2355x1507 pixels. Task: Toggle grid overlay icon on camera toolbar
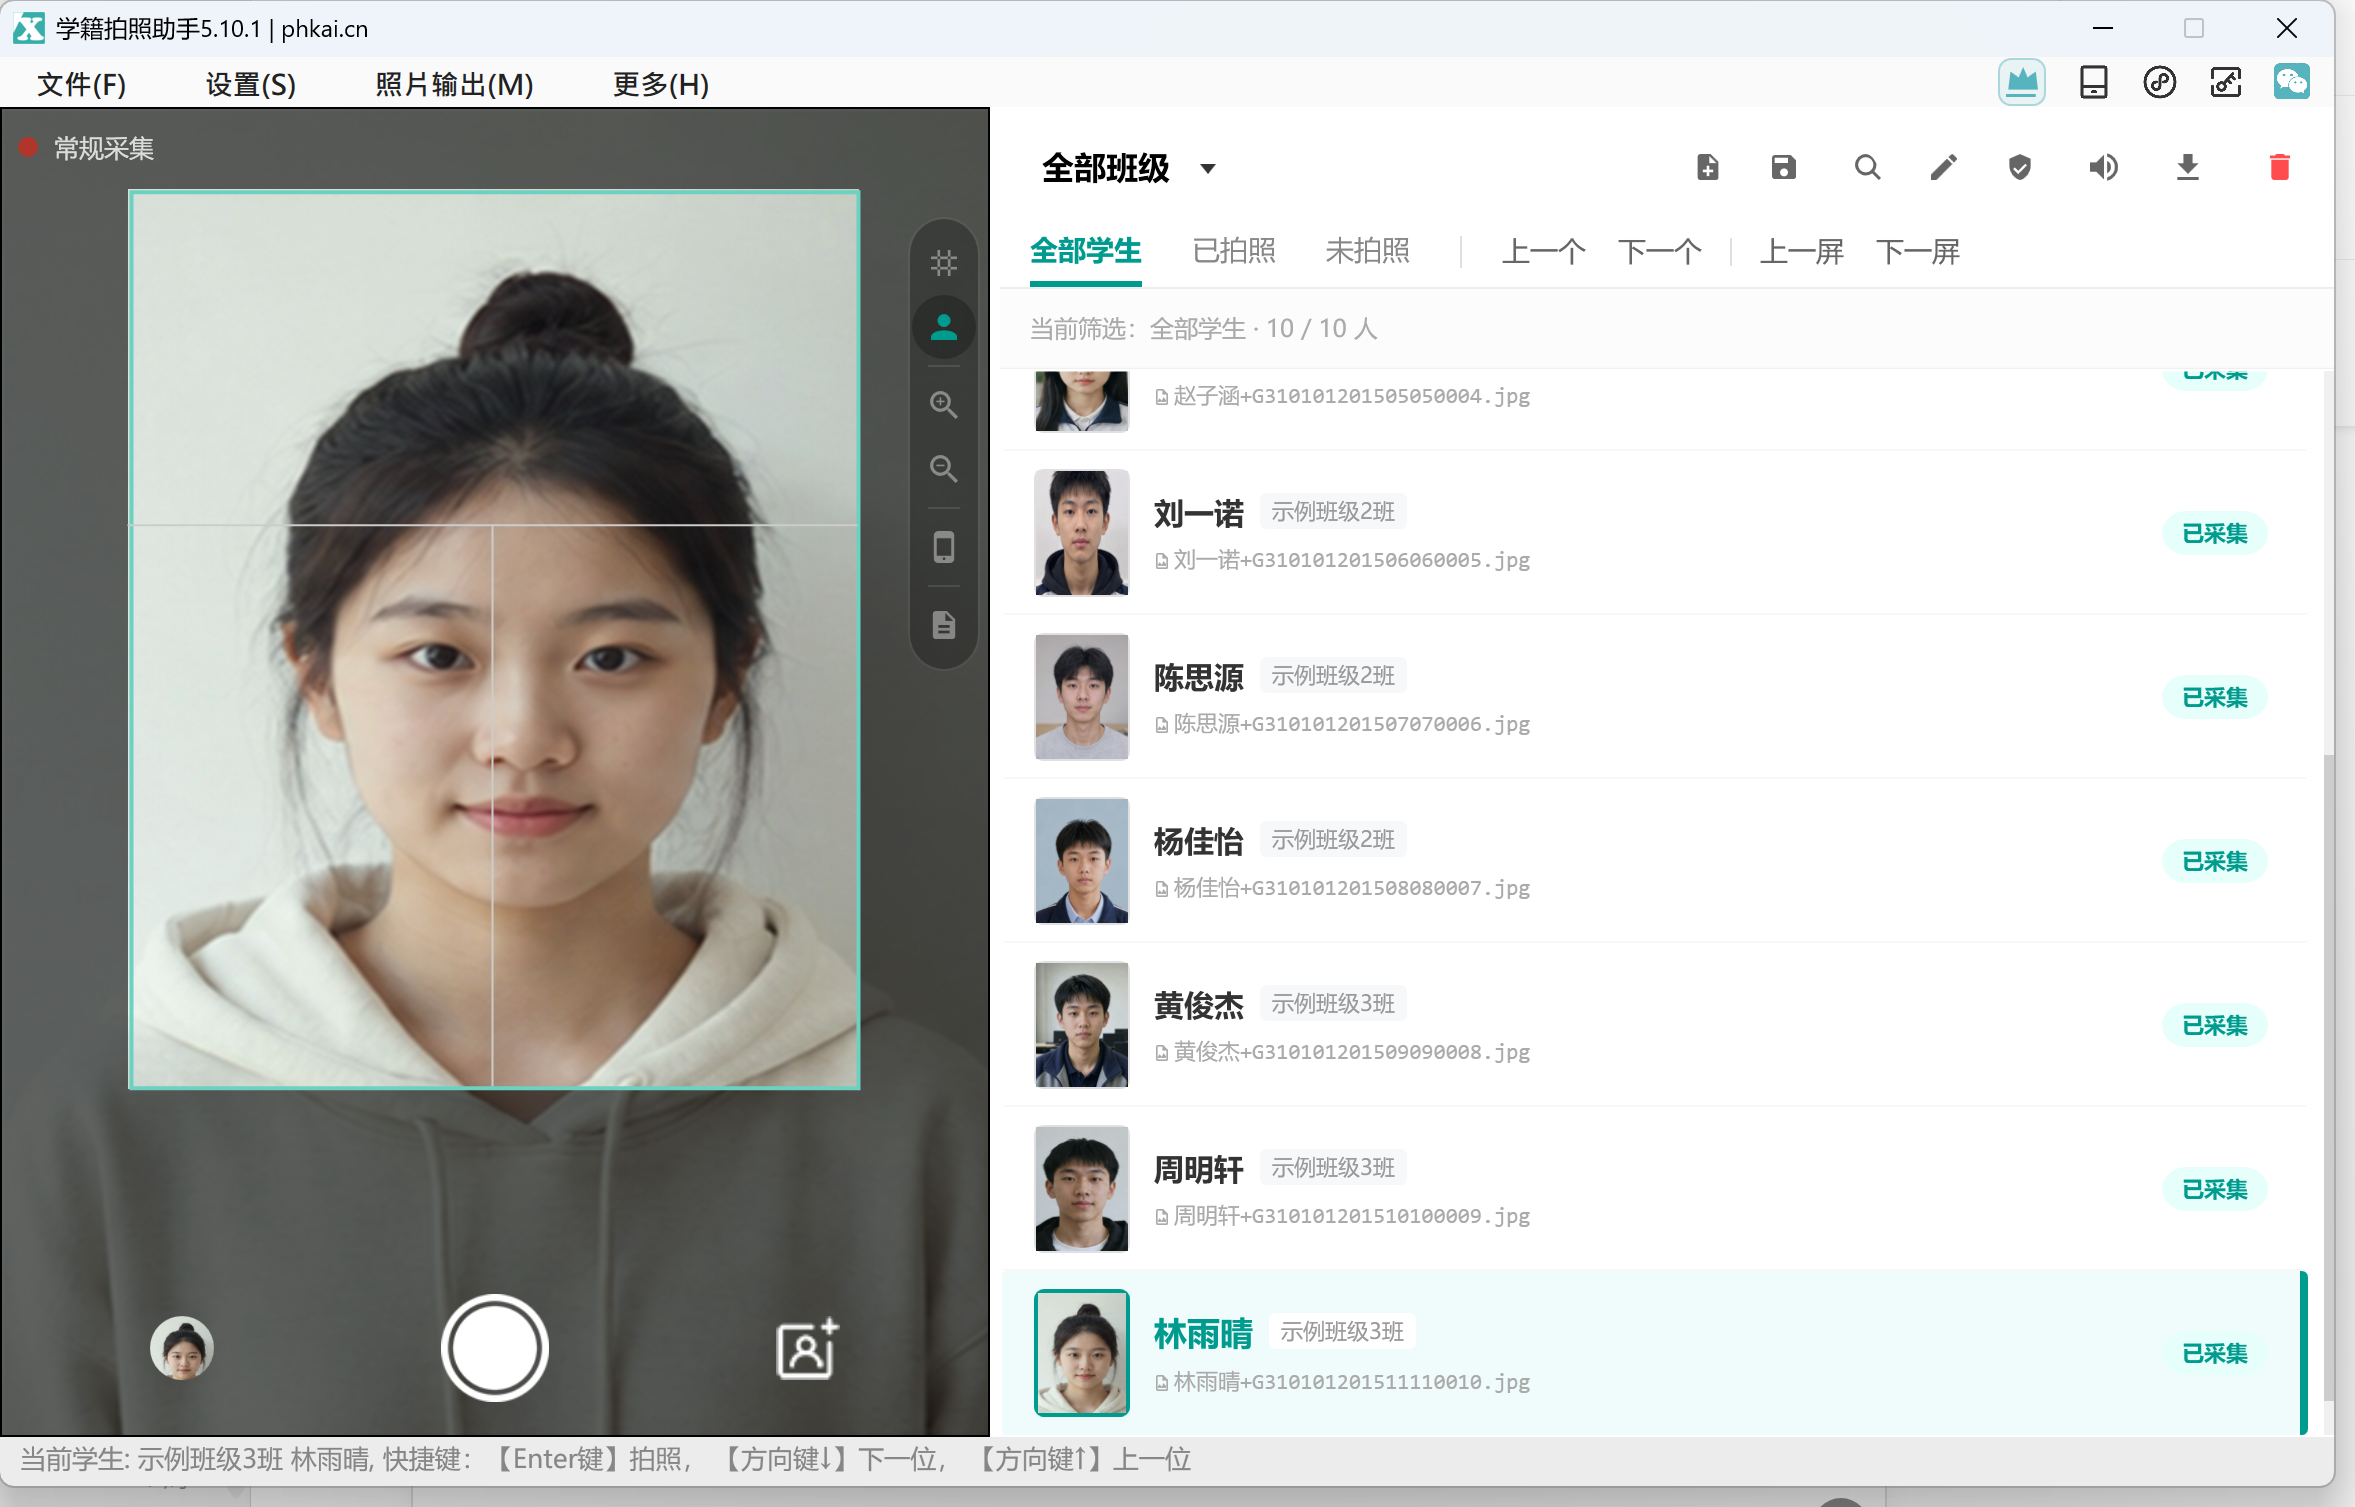[x=943, y=263]
